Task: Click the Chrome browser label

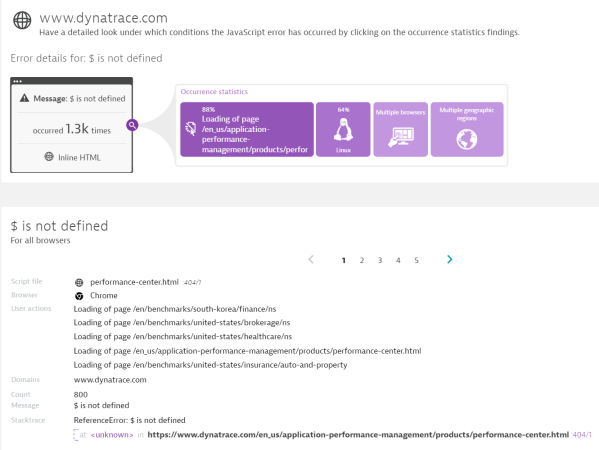Action: click(x=104, y=295)
